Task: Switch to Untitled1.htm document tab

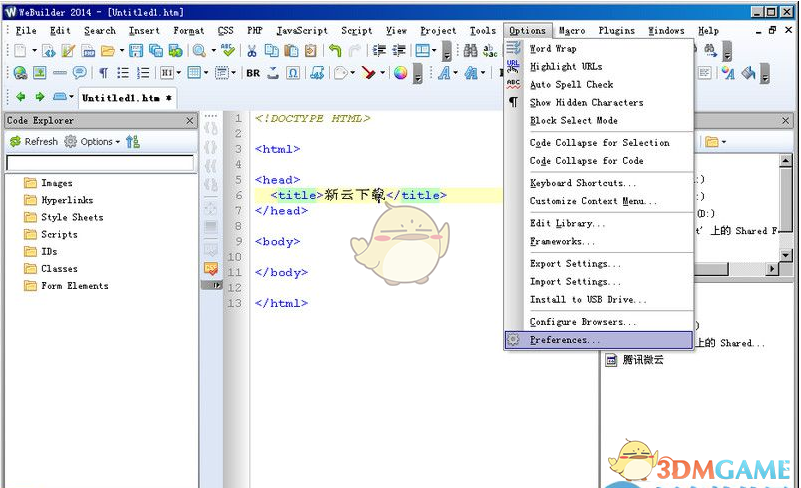Action: tap(127, 98)
